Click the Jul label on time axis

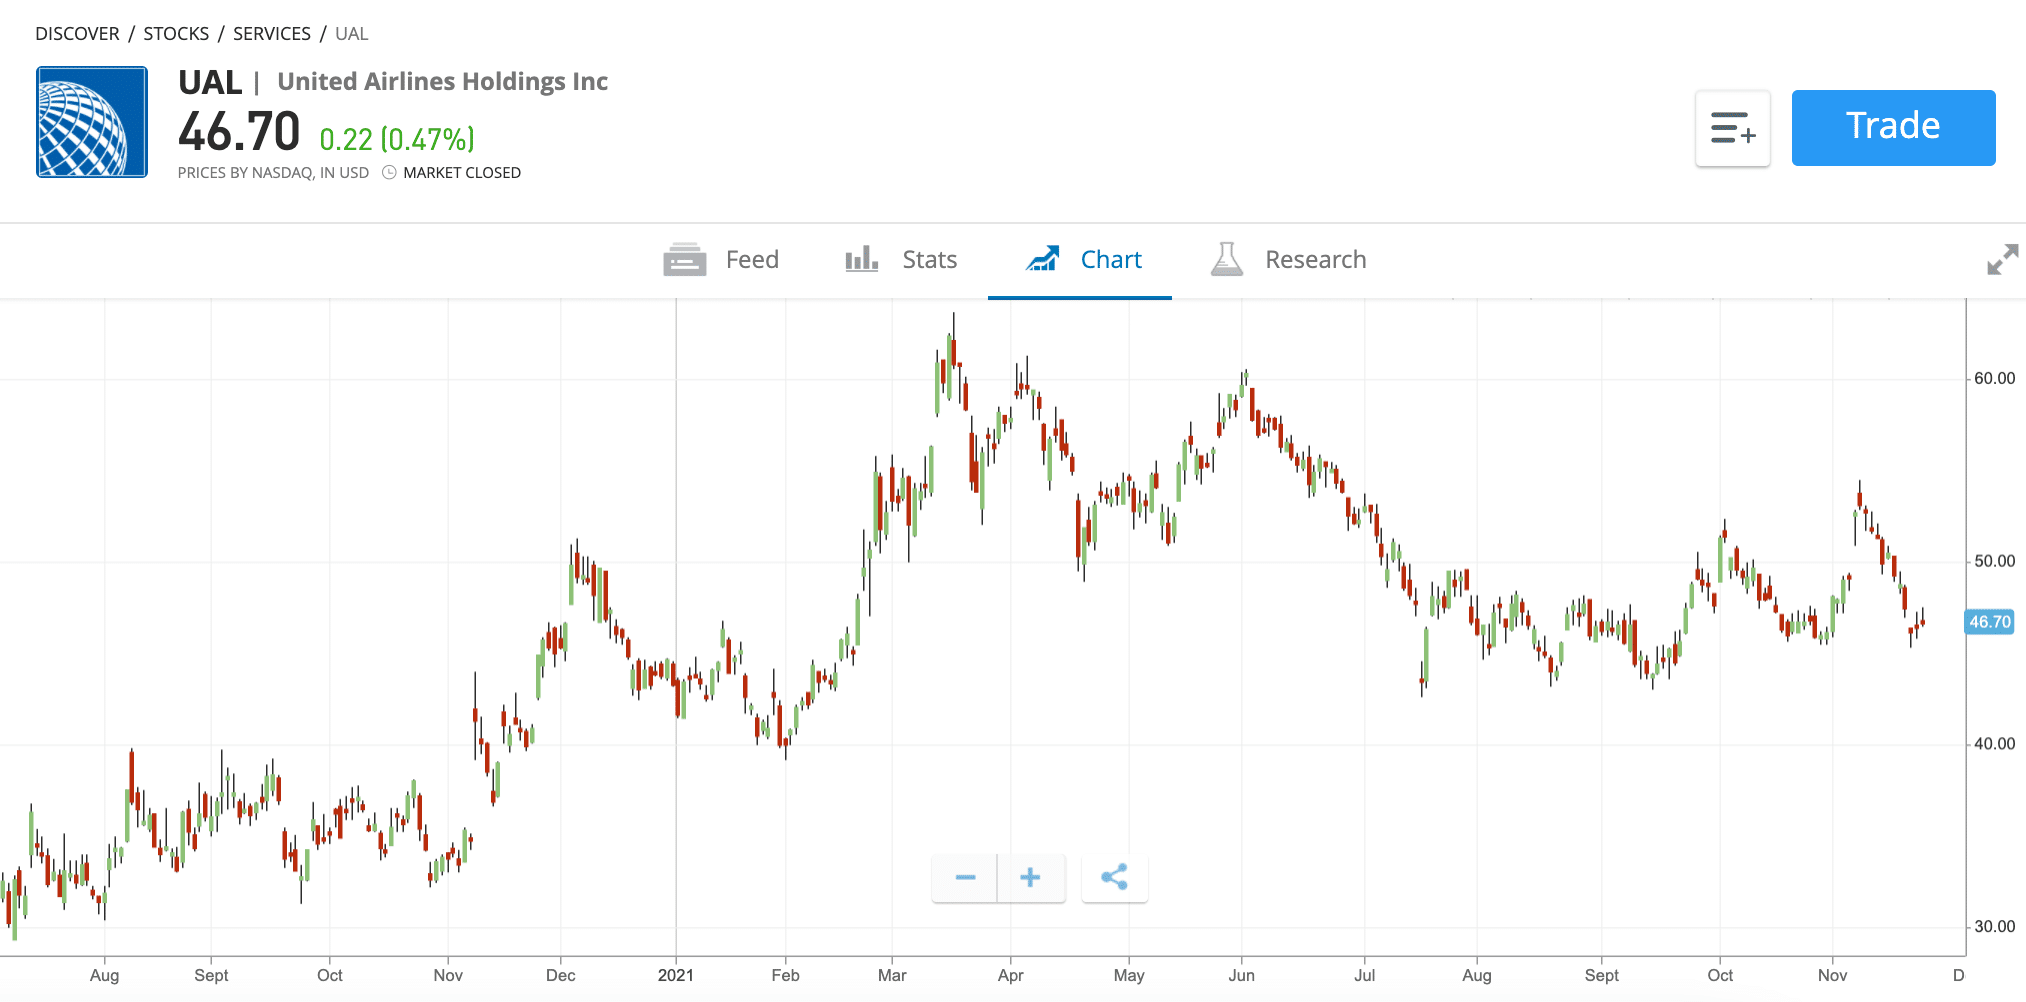pos(1365,975)
